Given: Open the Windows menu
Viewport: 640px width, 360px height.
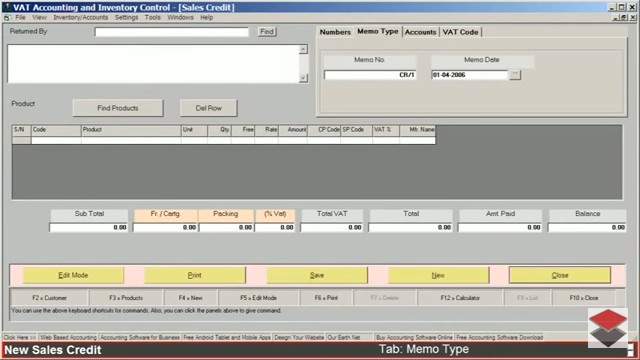Looking at the screenshot, I should click(x=180, y=18).
